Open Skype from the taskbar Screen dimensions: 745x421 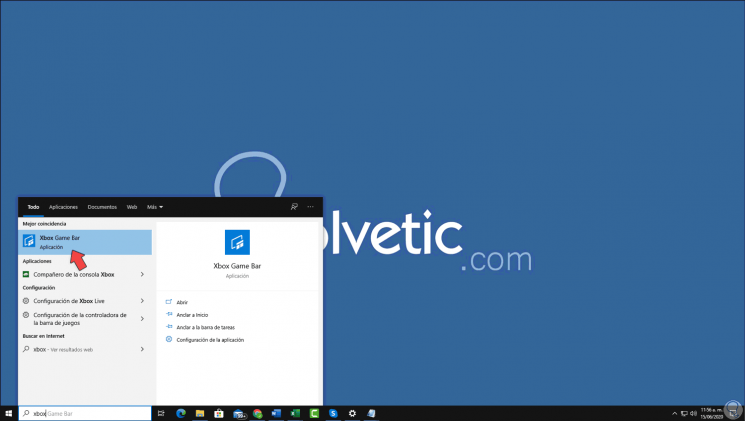tap(333, 413)
